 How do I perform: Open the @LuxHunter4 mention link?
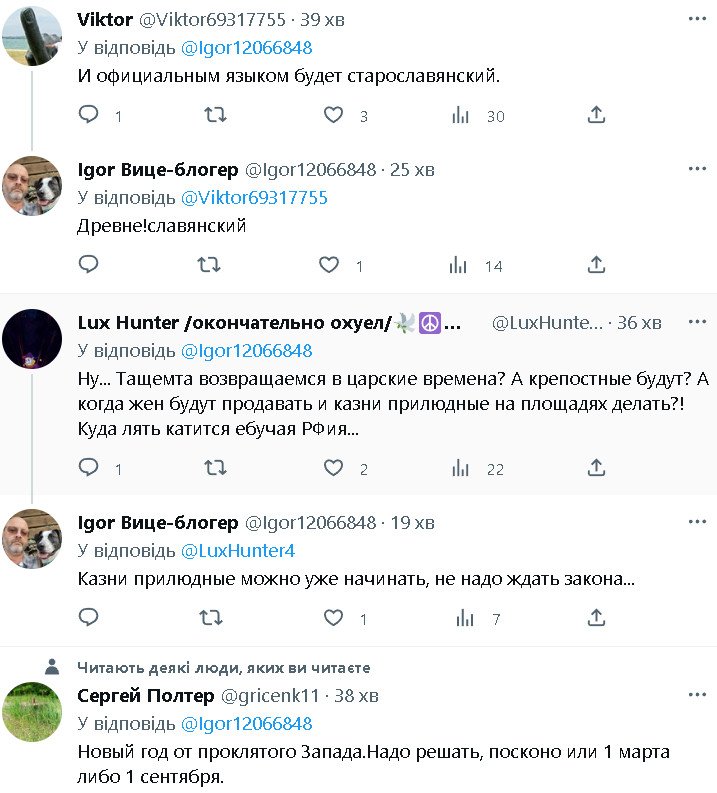click(237, 551)
